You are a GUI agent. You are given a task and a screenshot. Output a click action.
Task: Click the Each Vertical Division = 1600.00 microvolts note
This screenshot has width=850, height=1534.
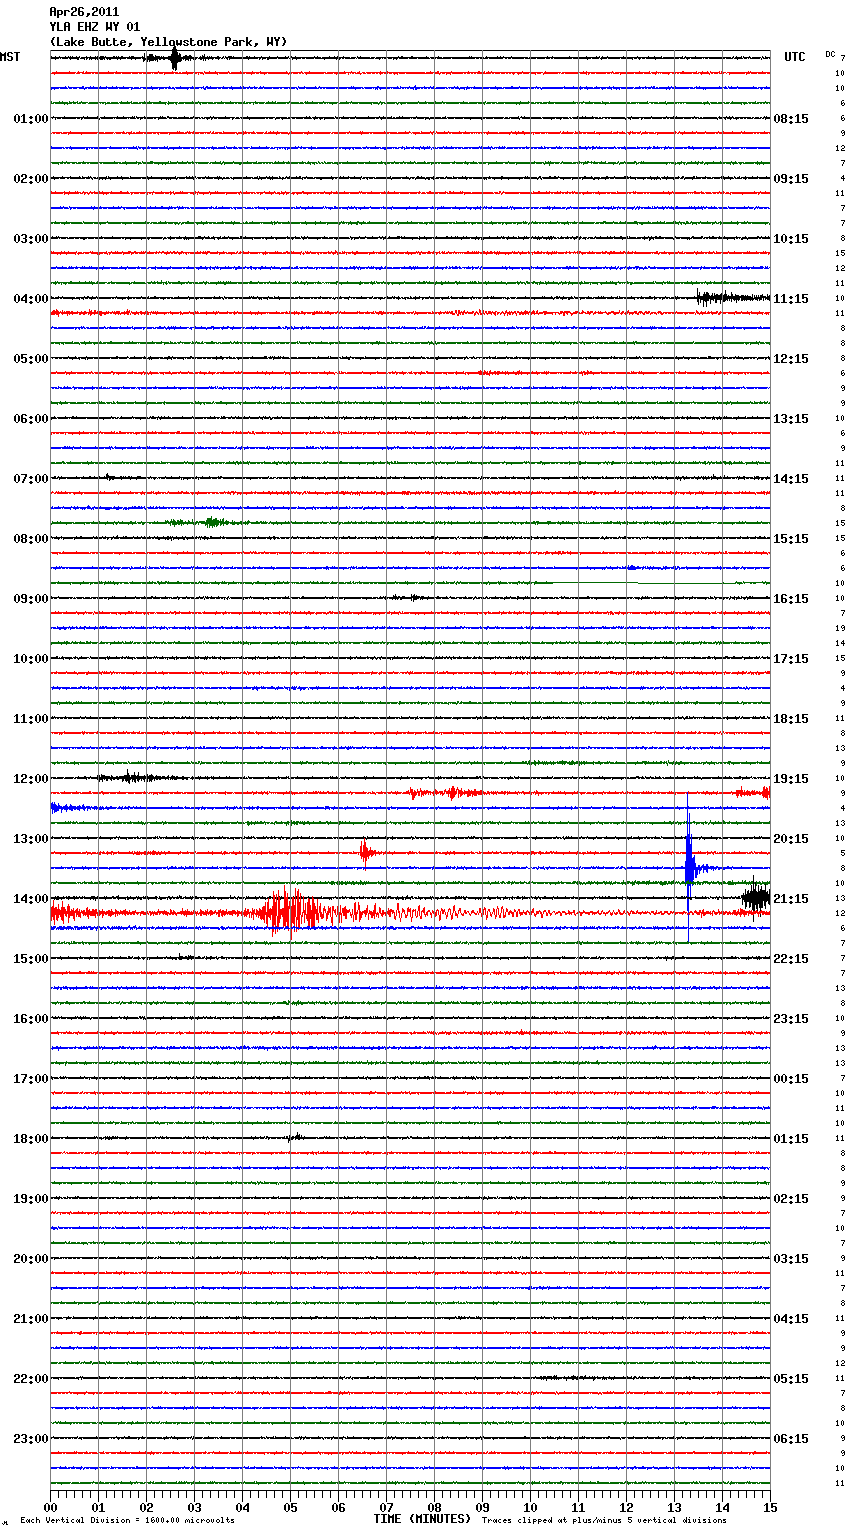(x=127, y=1521)
